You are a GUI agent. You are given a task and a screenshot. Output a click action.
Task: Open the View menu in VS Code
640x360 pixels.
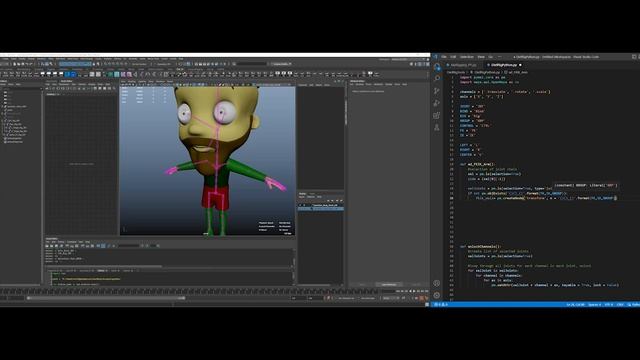[481, 57]
